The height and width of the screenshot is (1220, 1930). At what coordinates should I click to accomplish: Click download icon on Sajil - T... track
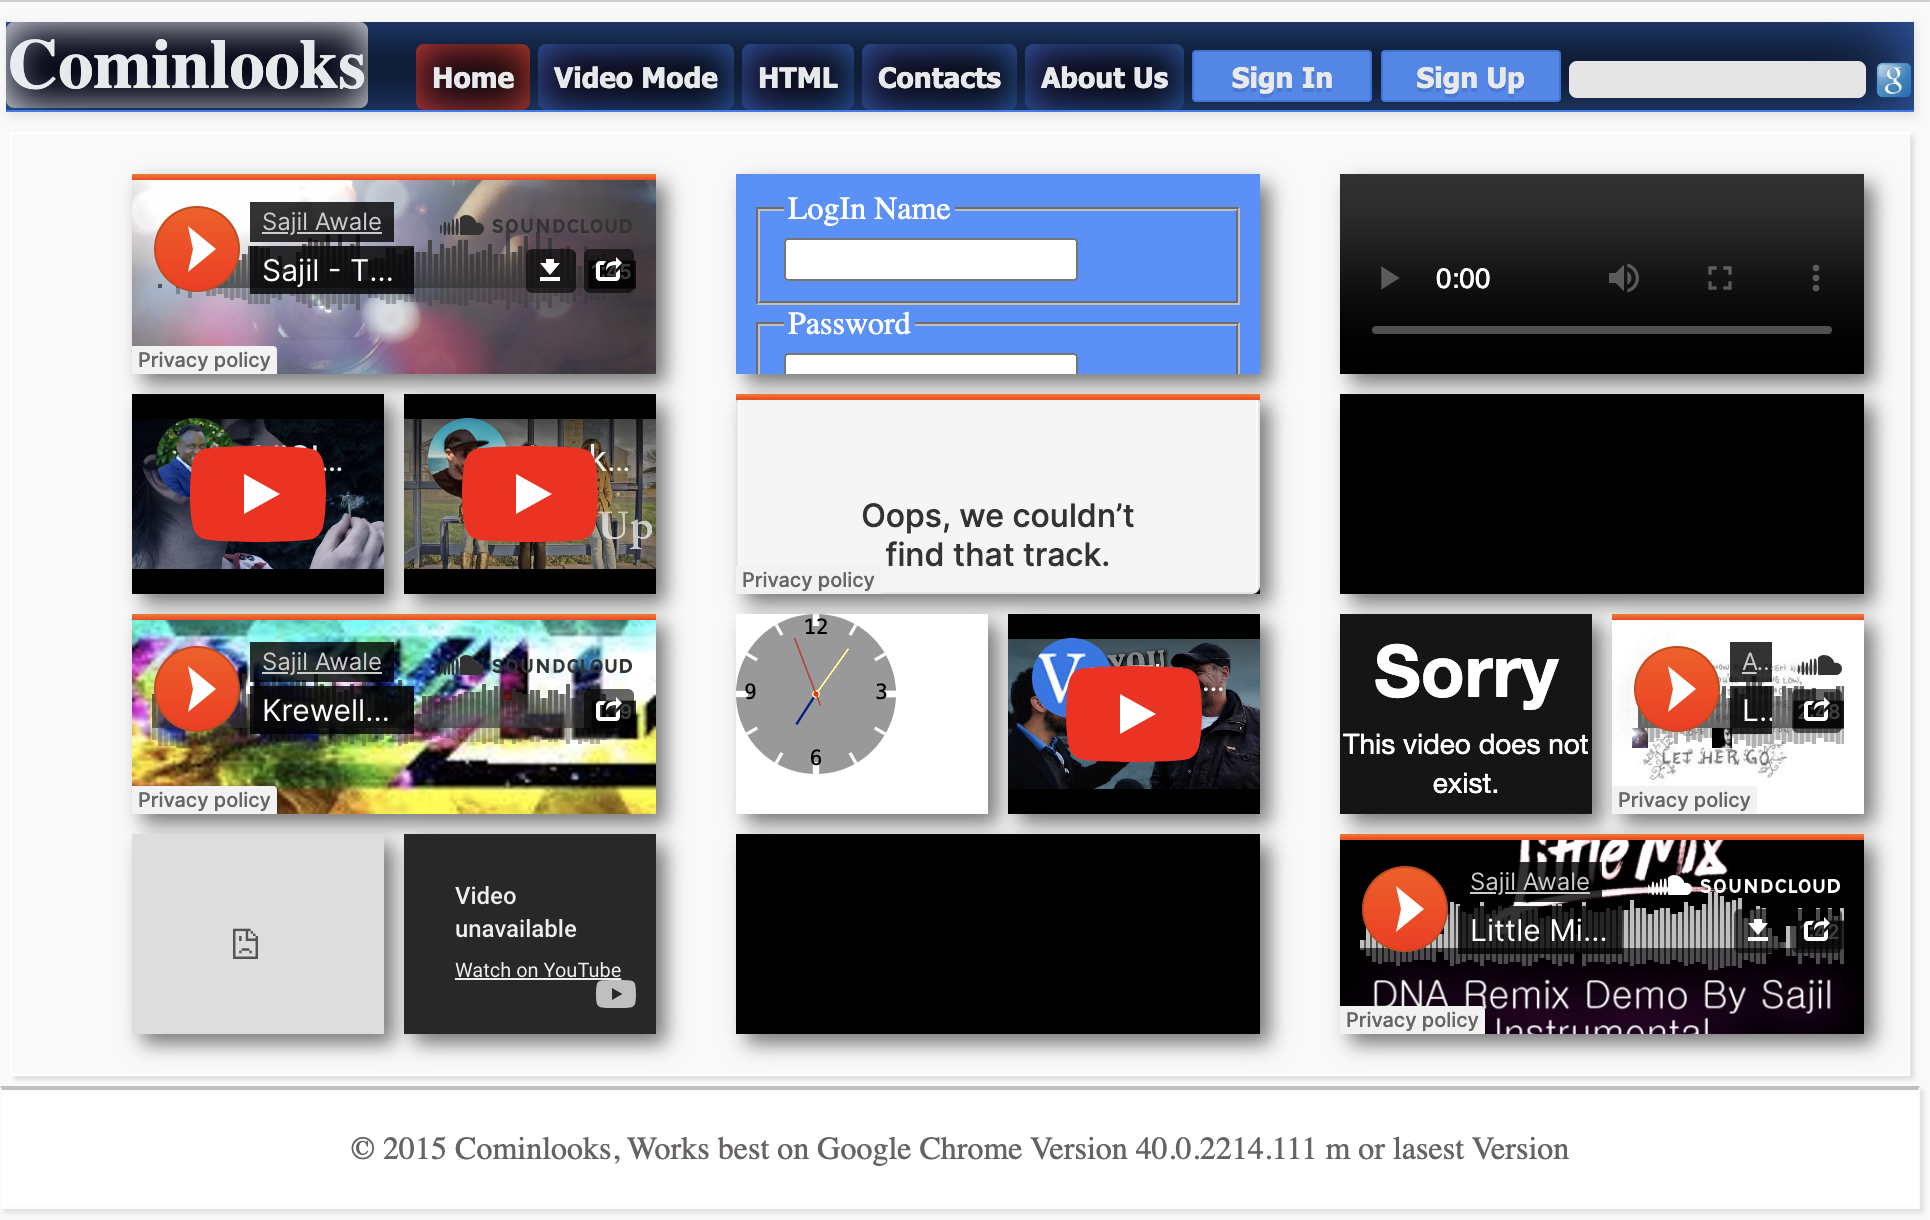pos(550,270)
